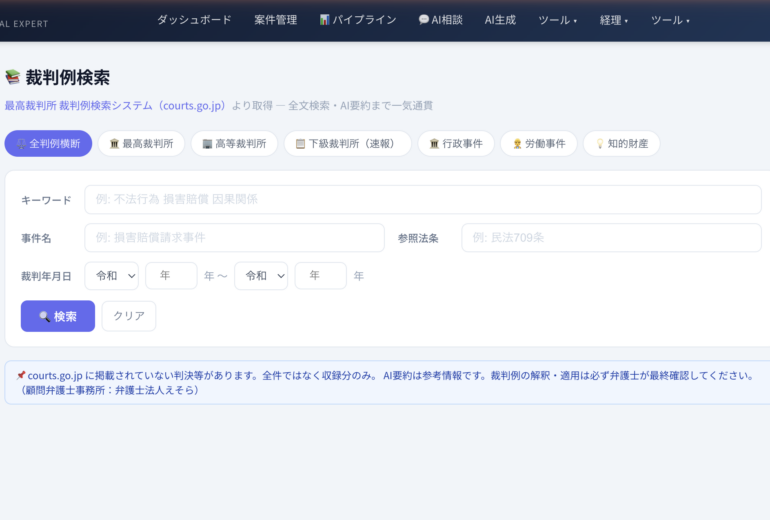770x520 pixels.
Task: Select the 最高裁判所 court filter tab
Action: point(141,144)
